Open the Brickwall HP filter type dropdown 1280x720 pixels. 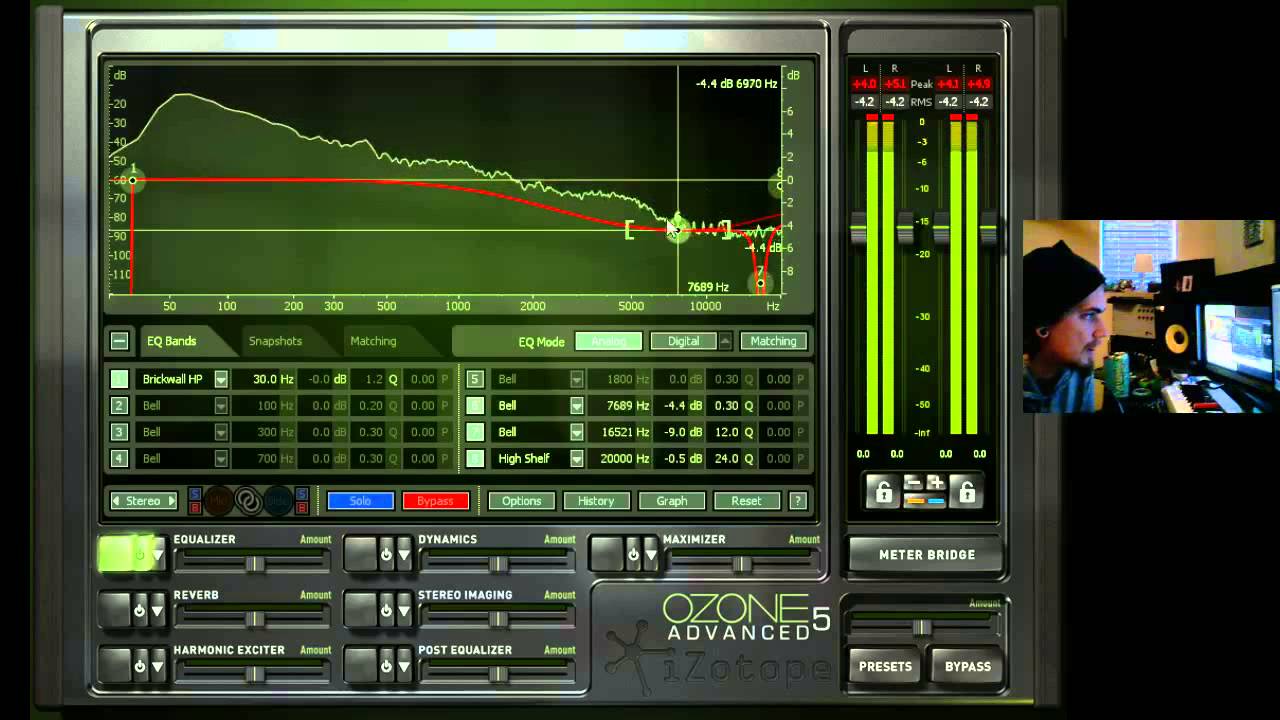(221, 379)
